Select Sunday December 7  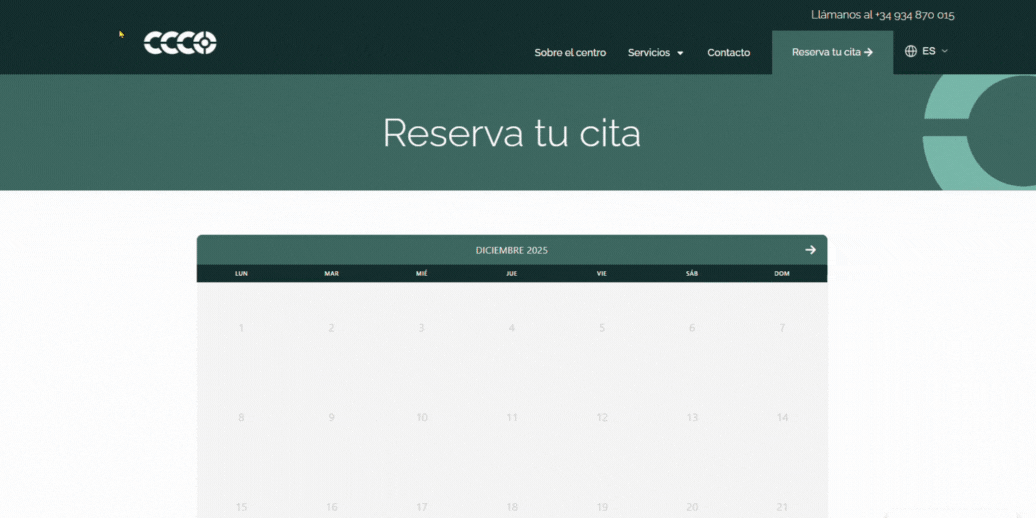(x=782, y=328)
